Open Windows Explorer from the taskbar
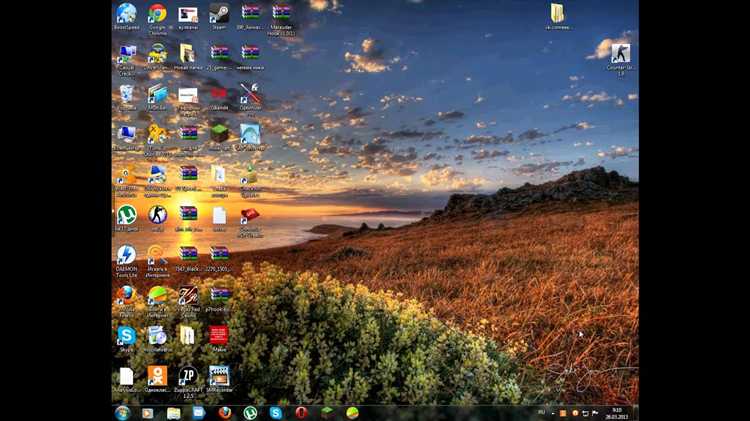Image resolution: width=750 pixels, height=421 pixels. click(x=173, y=413)
